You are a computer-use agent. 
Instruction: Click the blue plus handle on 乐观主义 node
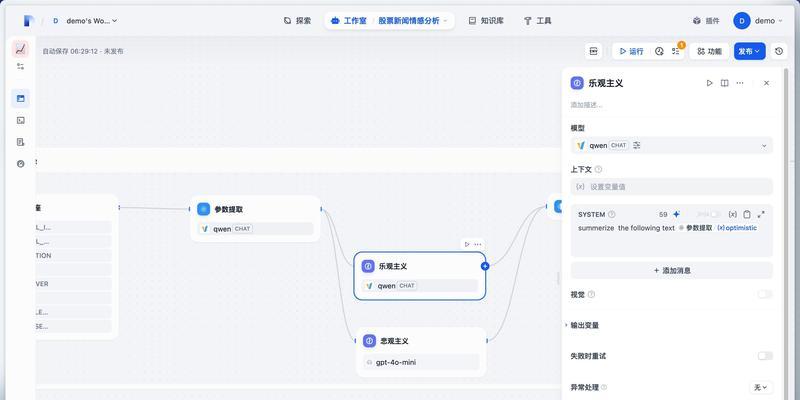[485, 266]
